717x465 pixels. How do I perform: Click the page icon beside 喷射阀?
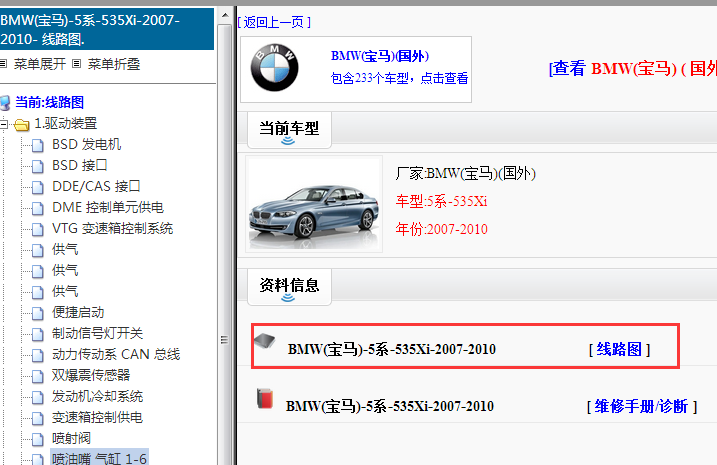point(38,439)
